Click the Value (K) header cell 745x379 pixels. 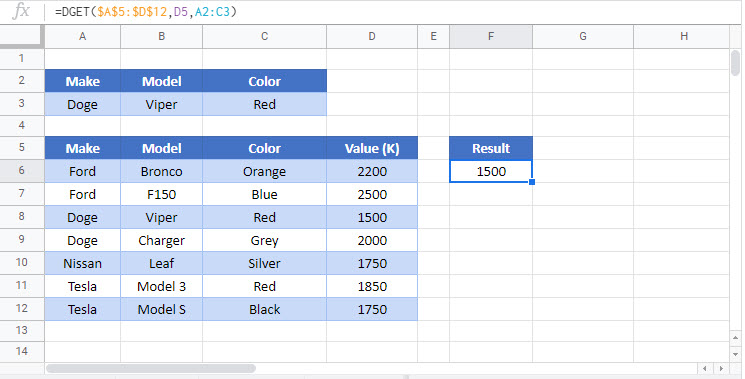coord(372,148)
